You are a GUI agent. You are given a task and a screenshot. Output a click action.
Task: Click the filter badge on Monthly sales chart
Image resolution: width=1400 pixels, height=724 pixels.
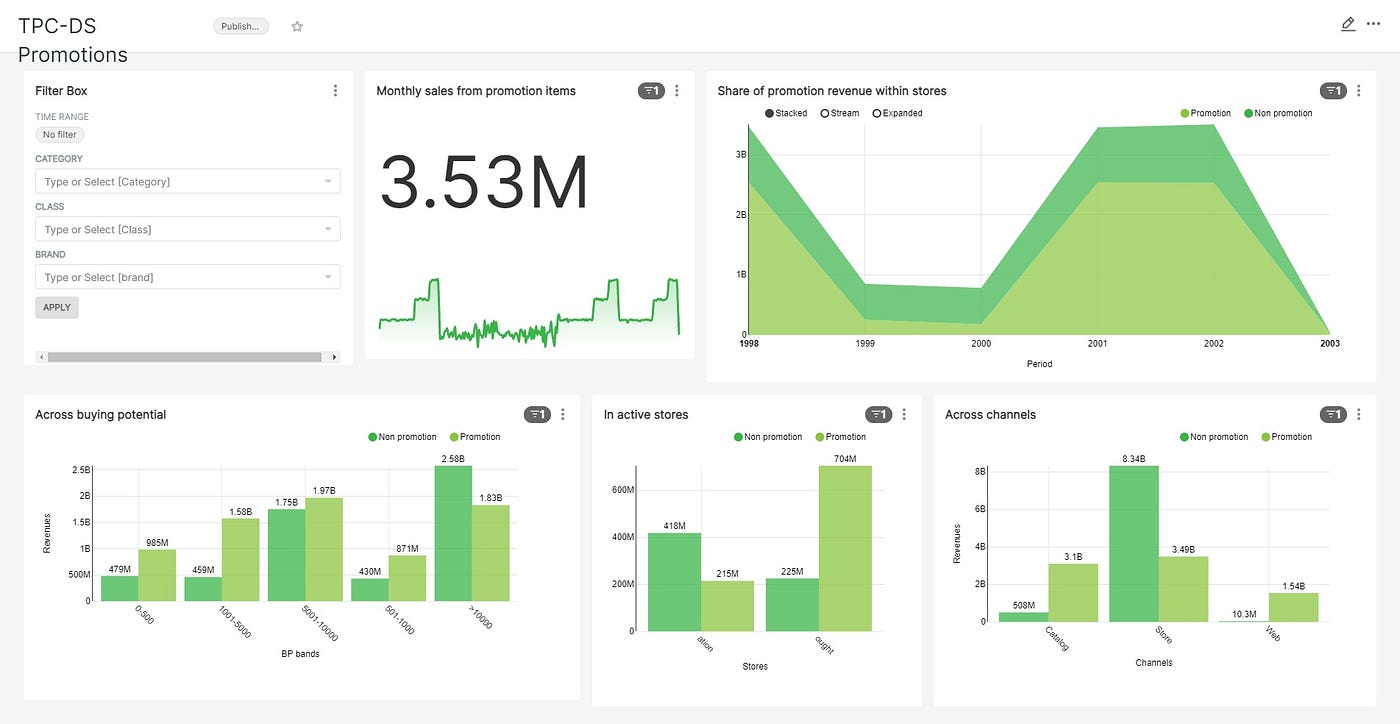651,90
